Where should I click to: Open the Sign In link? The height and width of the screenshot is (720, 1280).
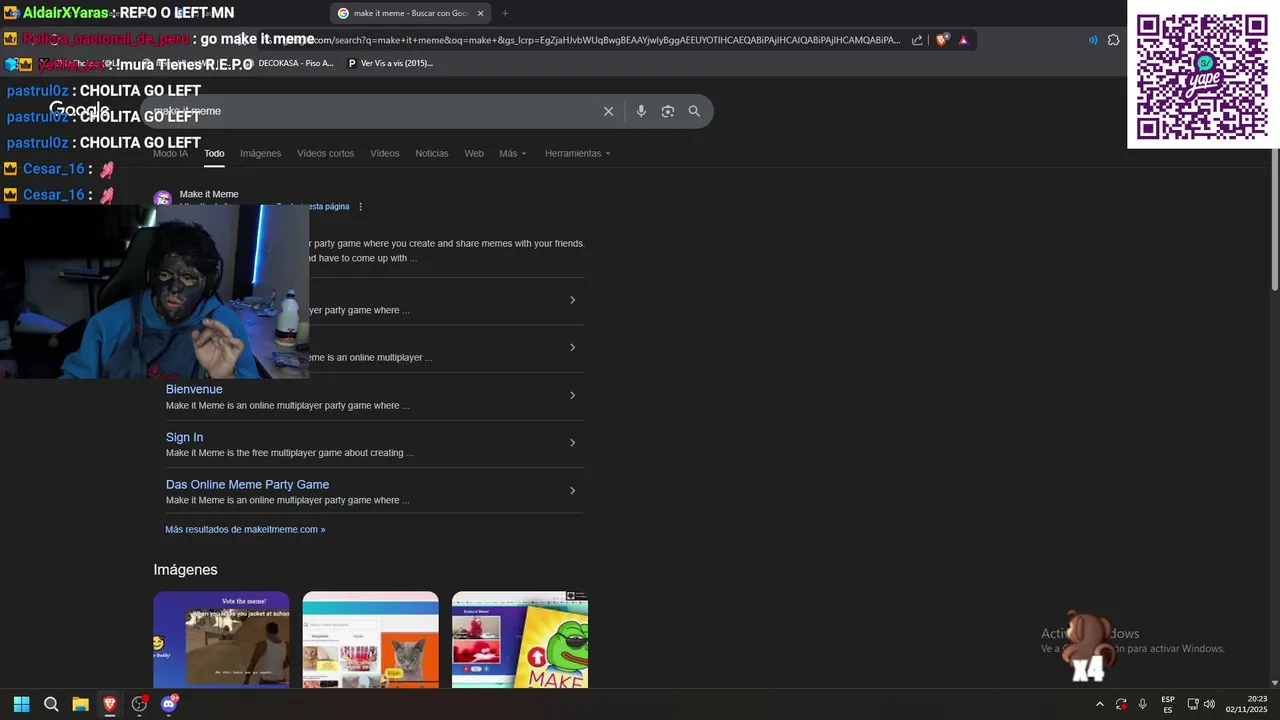[x=184, y=437]
